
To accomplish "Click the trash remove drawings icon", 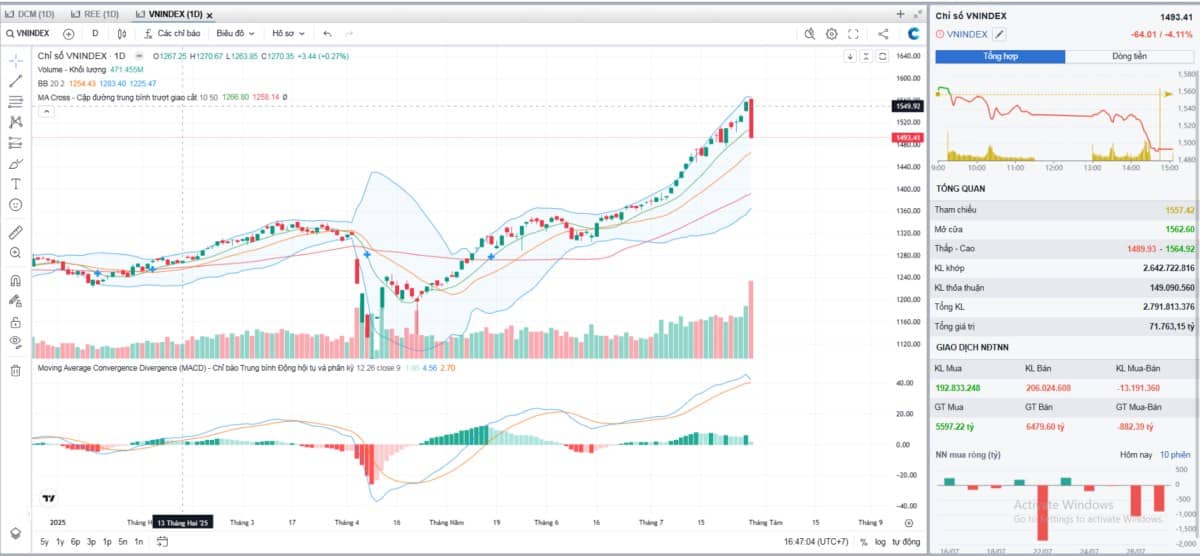I will 16,371.
